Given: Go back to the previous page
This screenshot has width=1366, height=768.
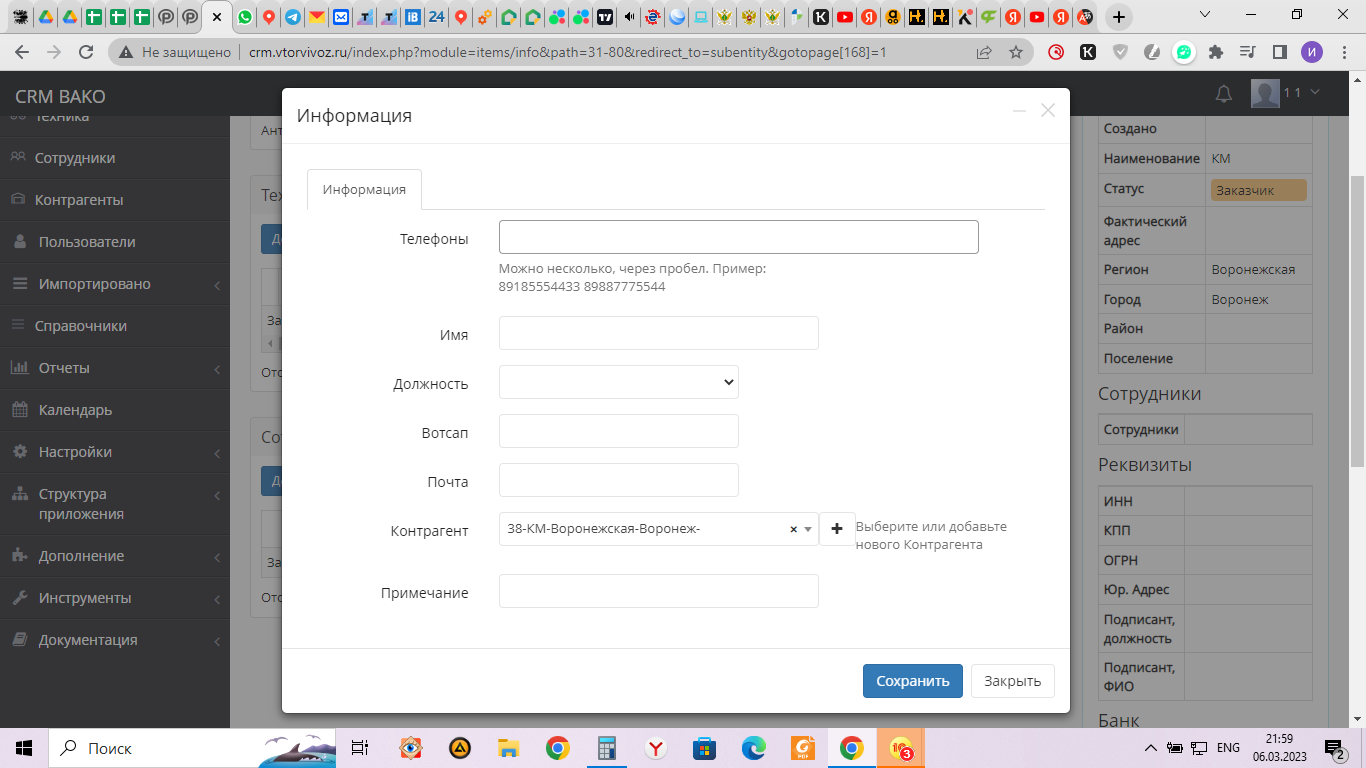Looking at the screenshot, I should [22, 52].
